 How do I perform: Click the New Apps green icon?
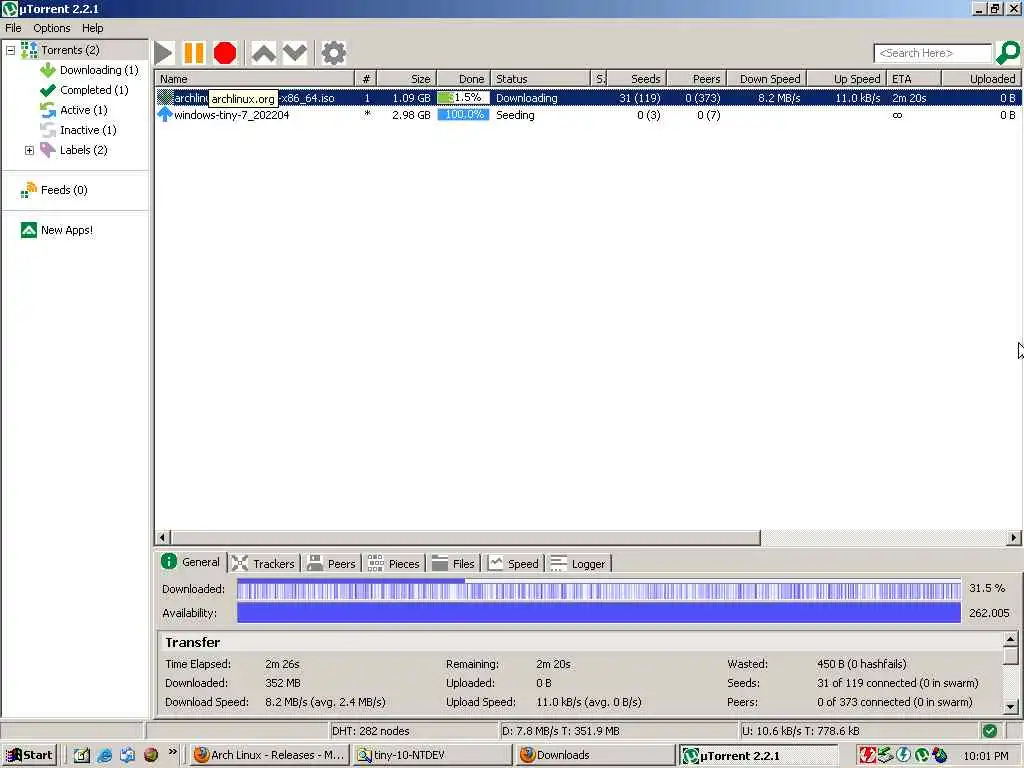click(29, 230)
